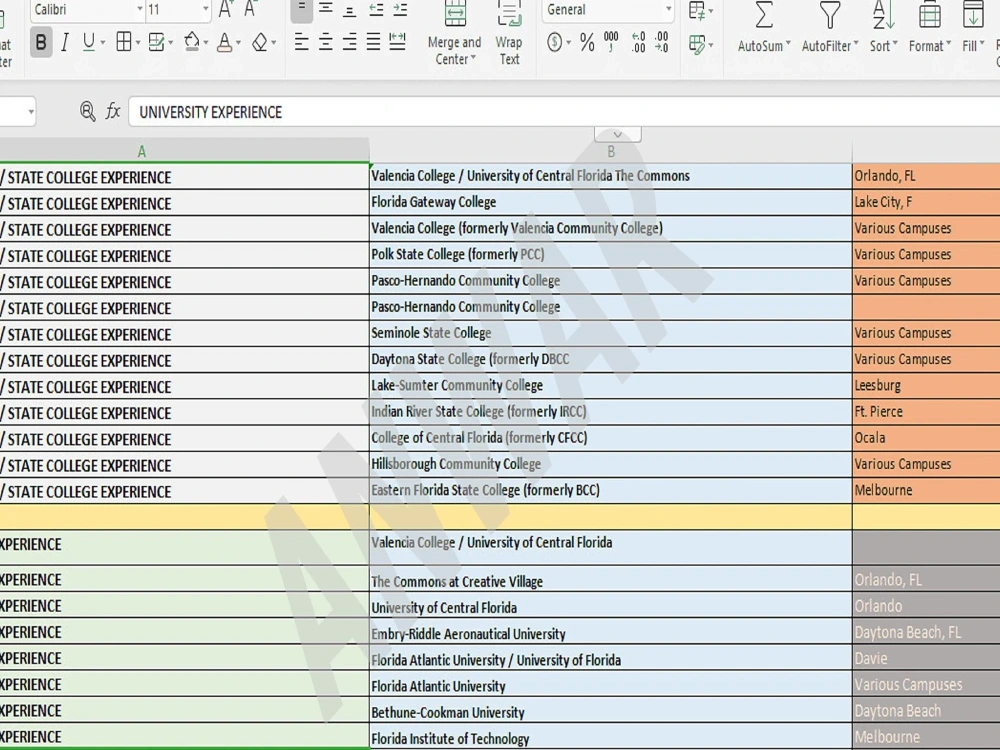The height and width of the screenshot is (750, 1000).
Task: Increase the cell indent
Action: (400, 9)
